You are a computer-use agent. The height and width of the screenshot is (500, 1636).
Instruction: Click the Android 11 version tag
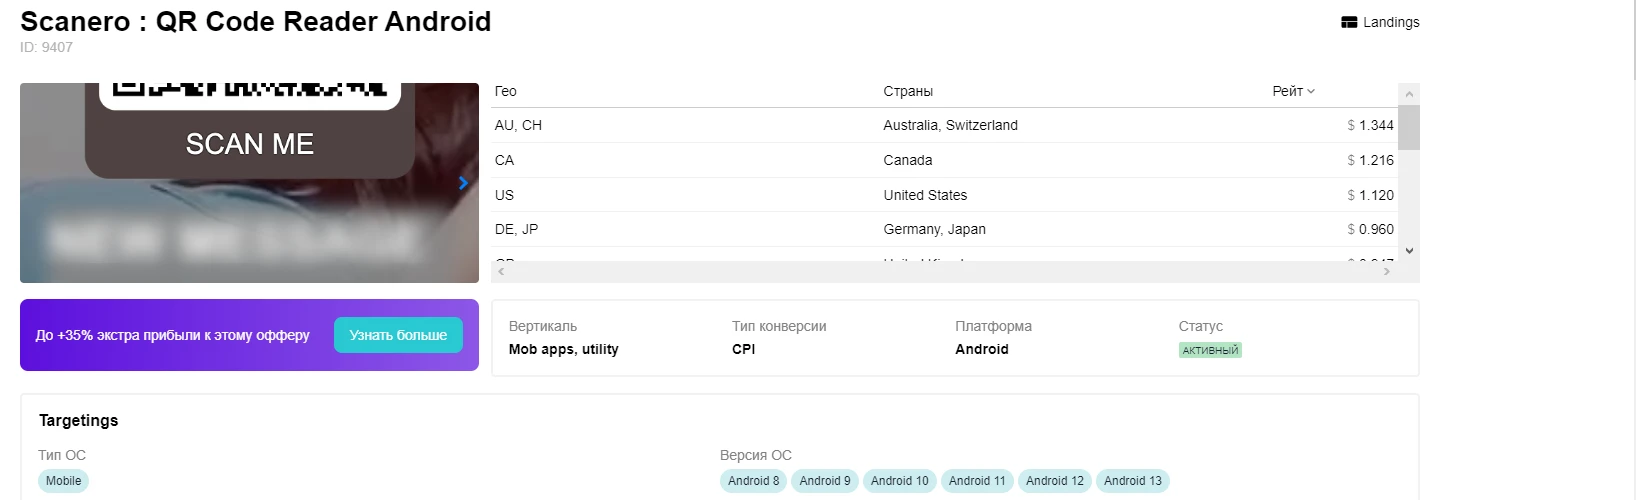977,481
